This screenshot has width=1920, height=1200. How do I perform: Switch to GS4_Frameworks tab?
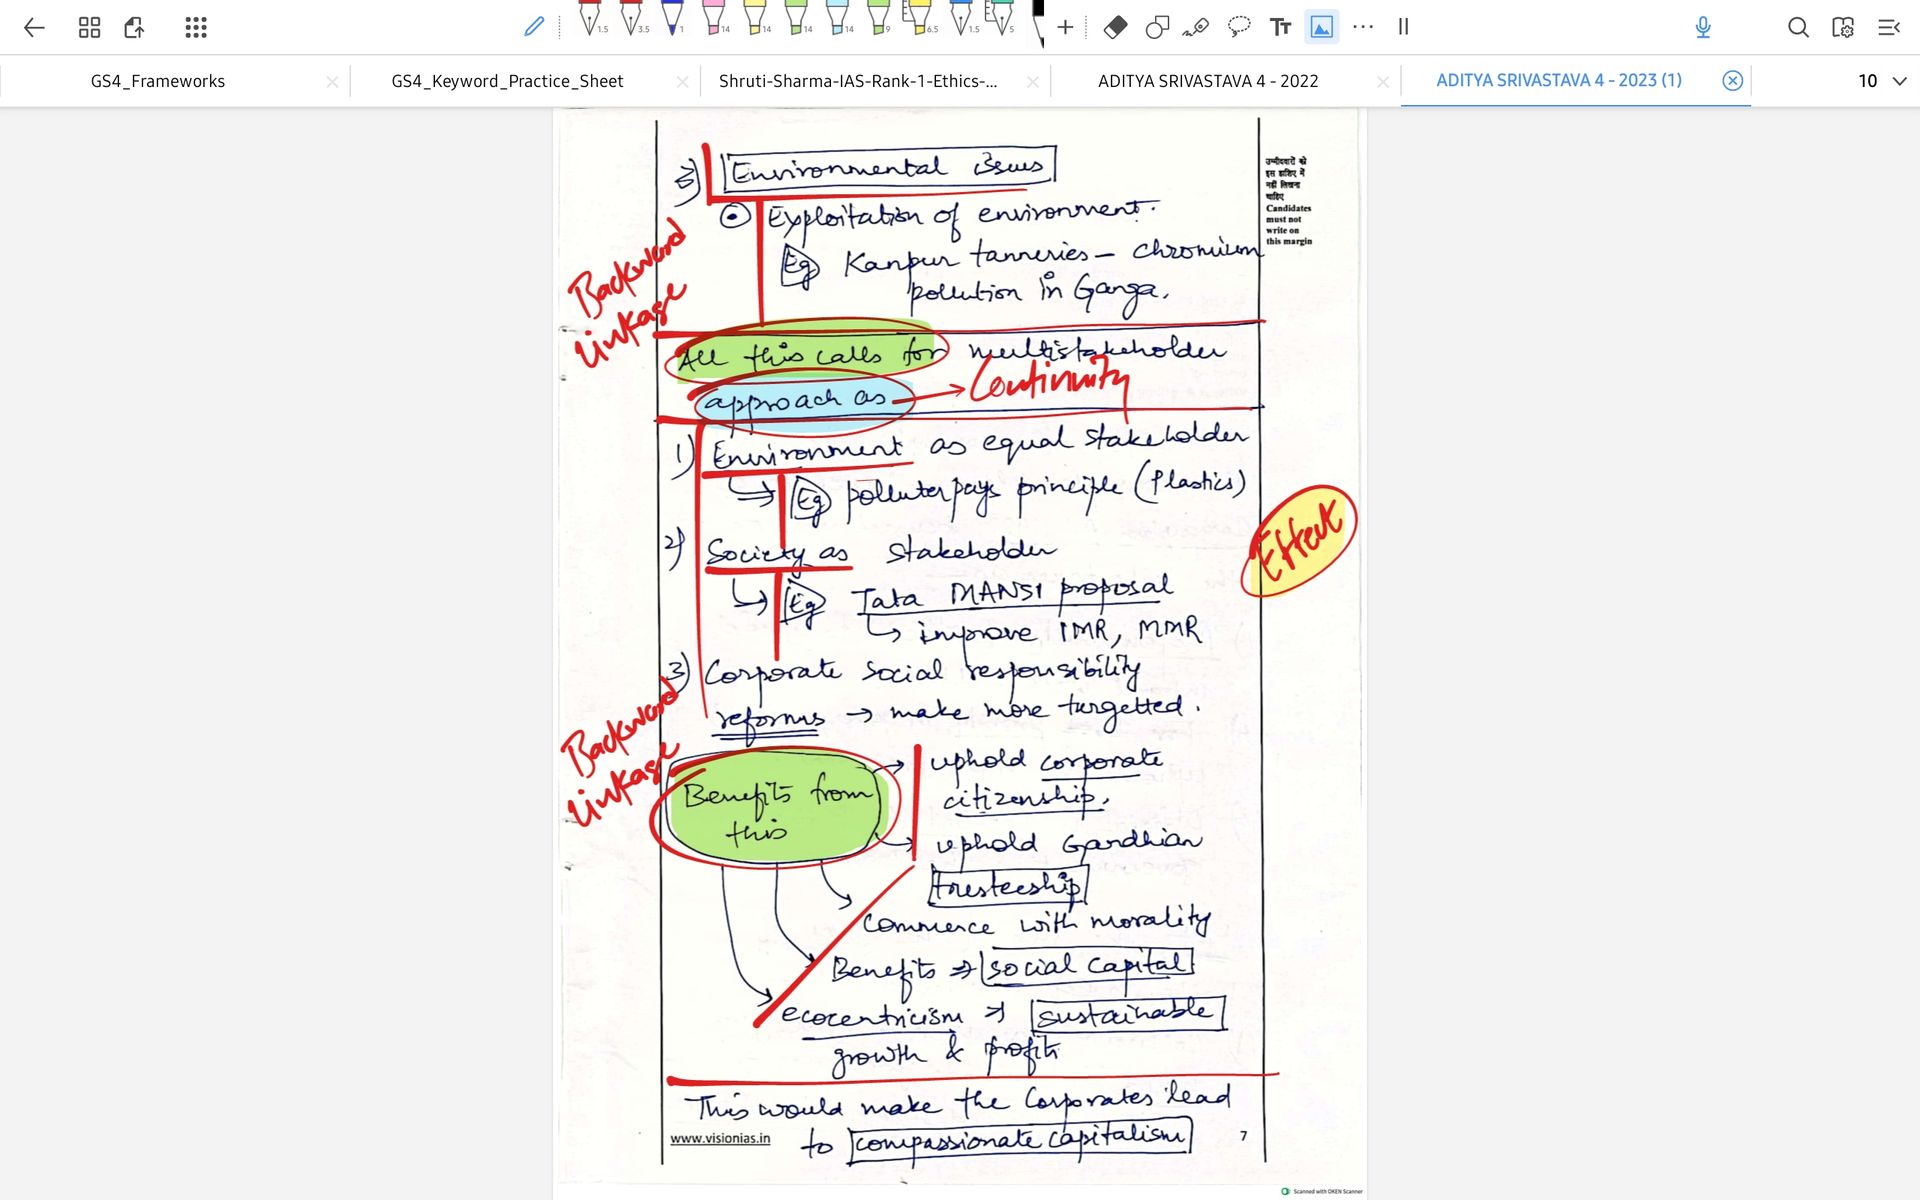click(x=158, y=81)
